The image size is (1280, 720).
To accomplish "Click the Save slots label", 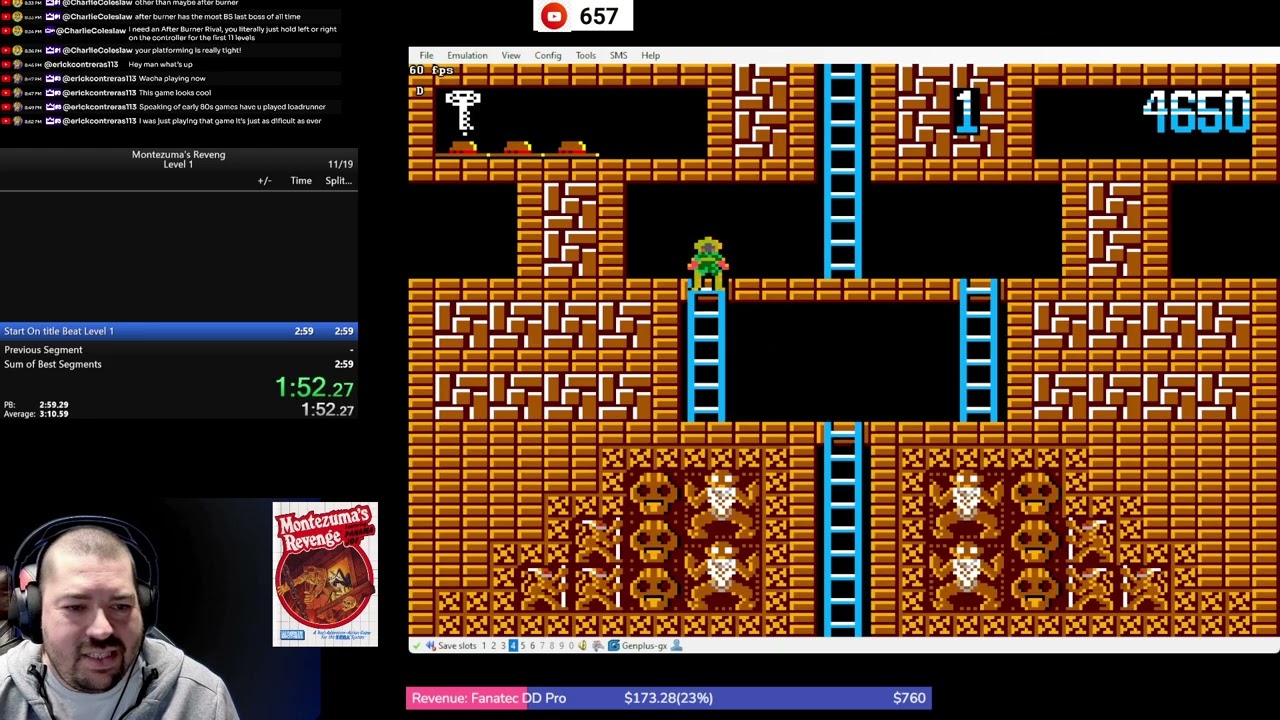I will [x=457, y=646].
